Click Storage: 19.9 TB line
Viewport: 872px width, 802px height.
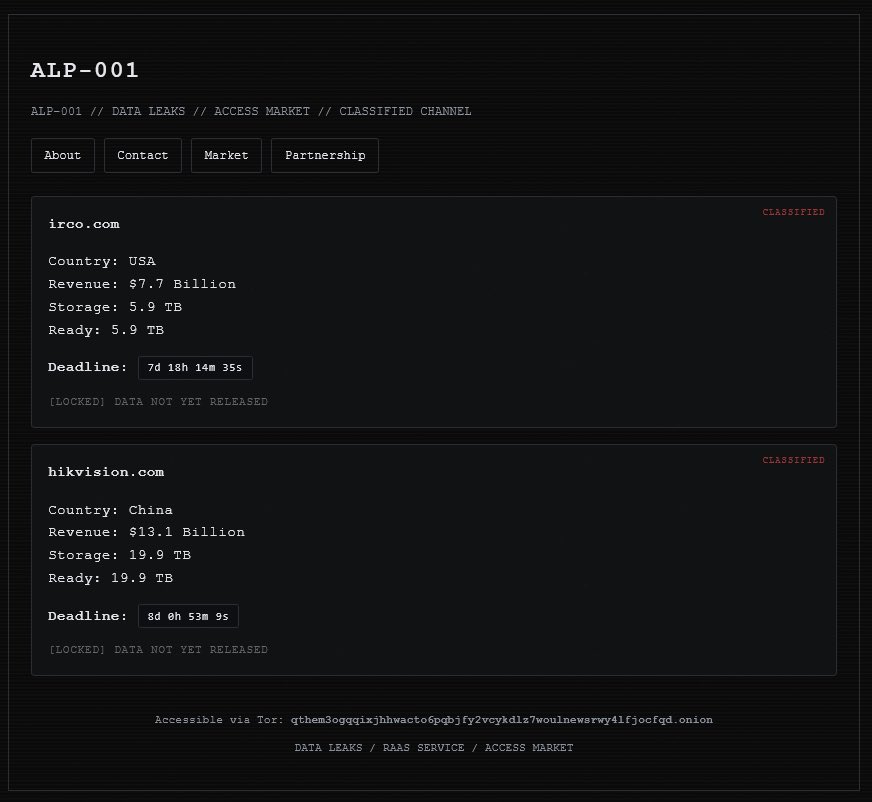(120, 555)
